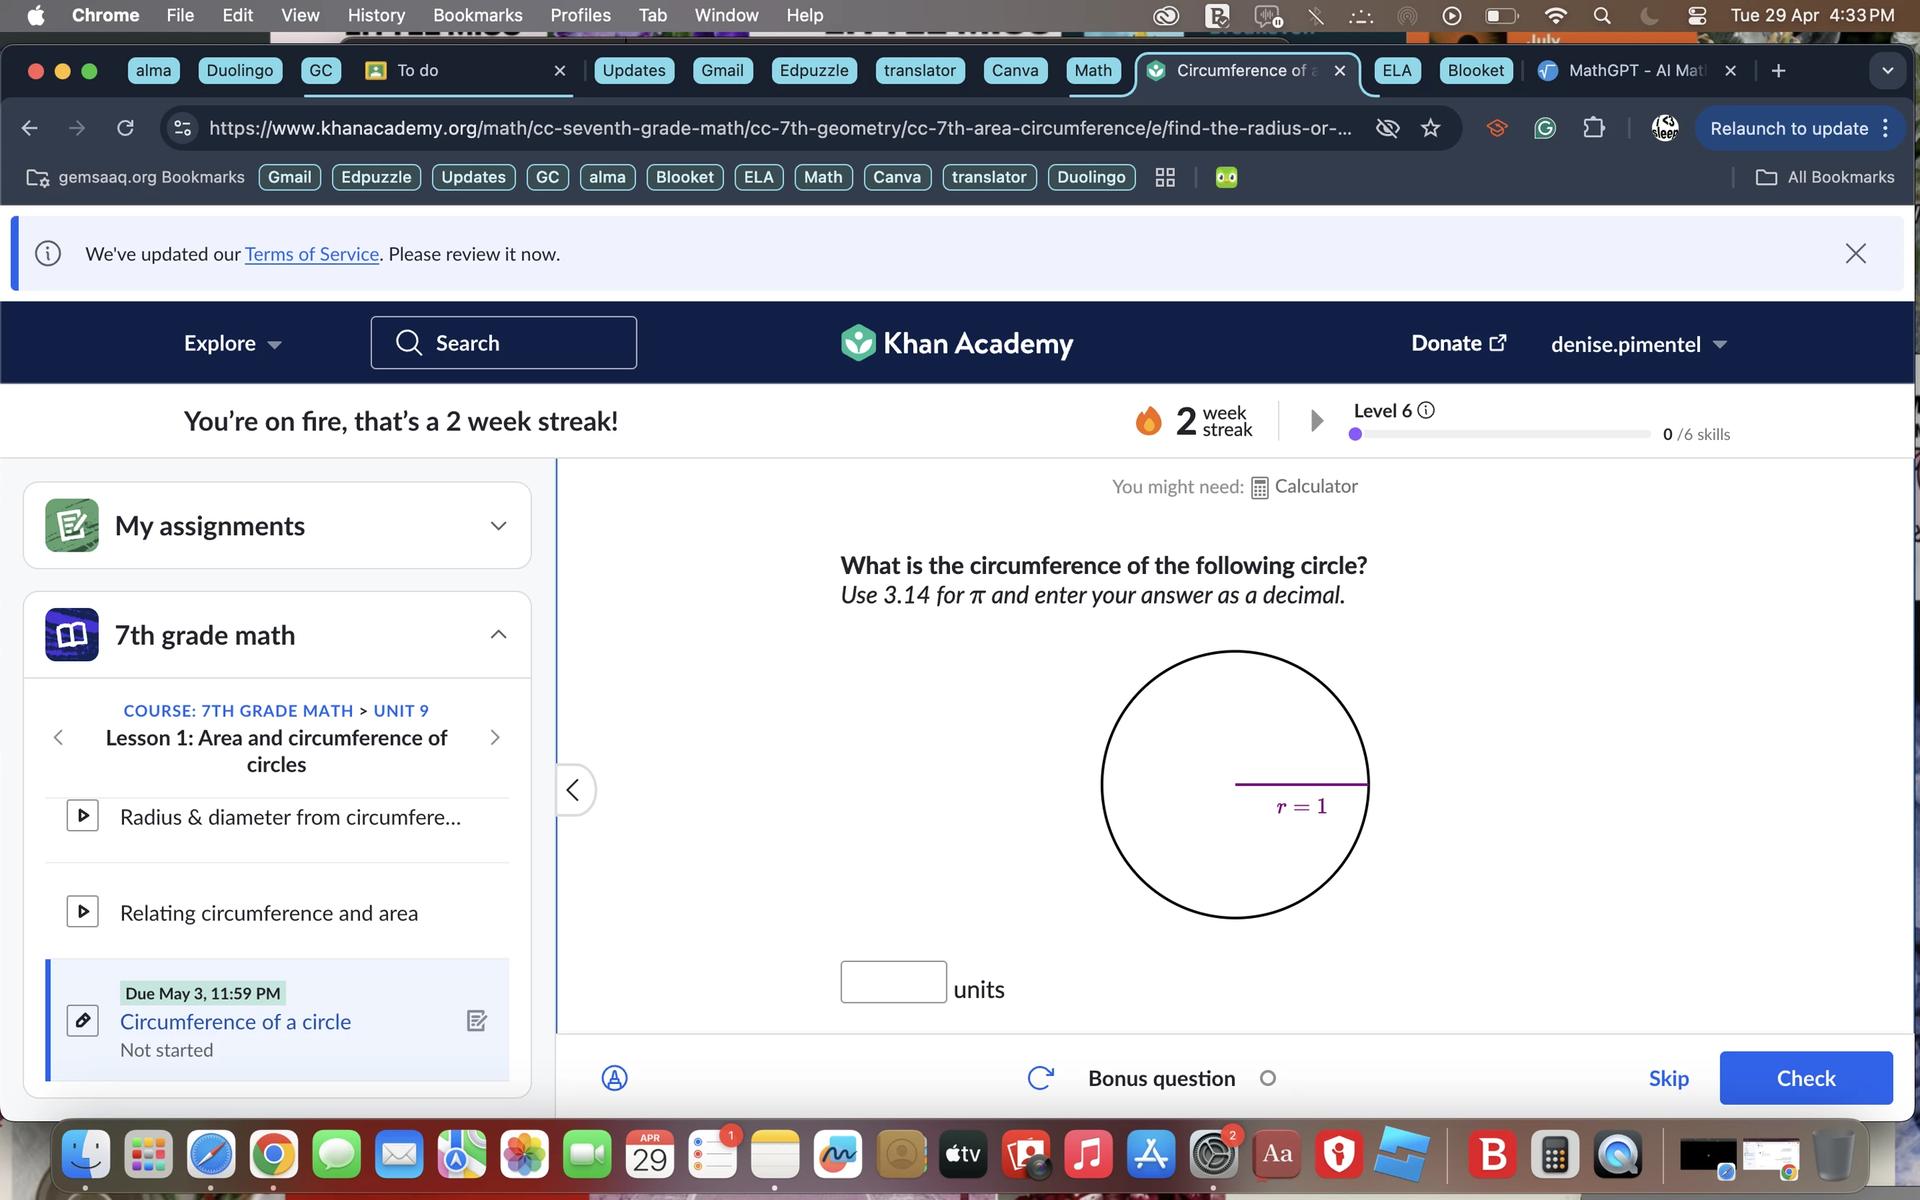Image resolution: width=1920 pixels, height=1200 pixels.
Task: Open the Music app in the dock
Action: [x=1088, y=1155]
